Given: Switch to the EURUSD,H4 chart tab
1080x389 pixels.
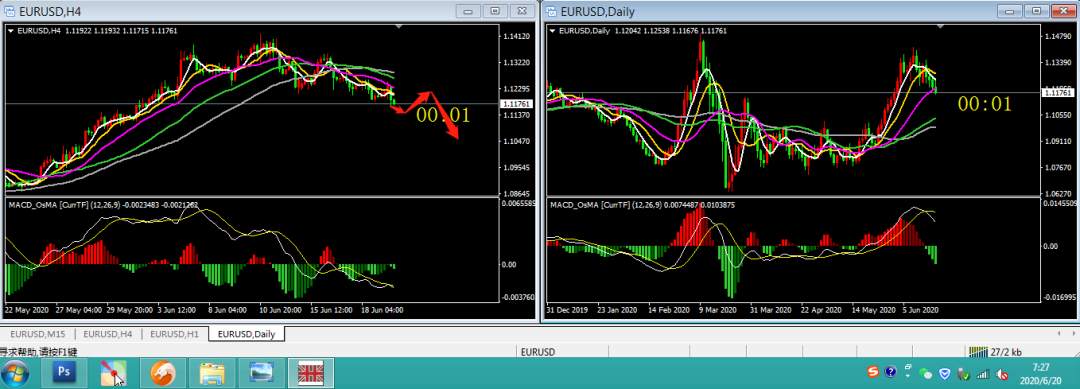Looking at the screenshot, I should (x=108, y=334).
